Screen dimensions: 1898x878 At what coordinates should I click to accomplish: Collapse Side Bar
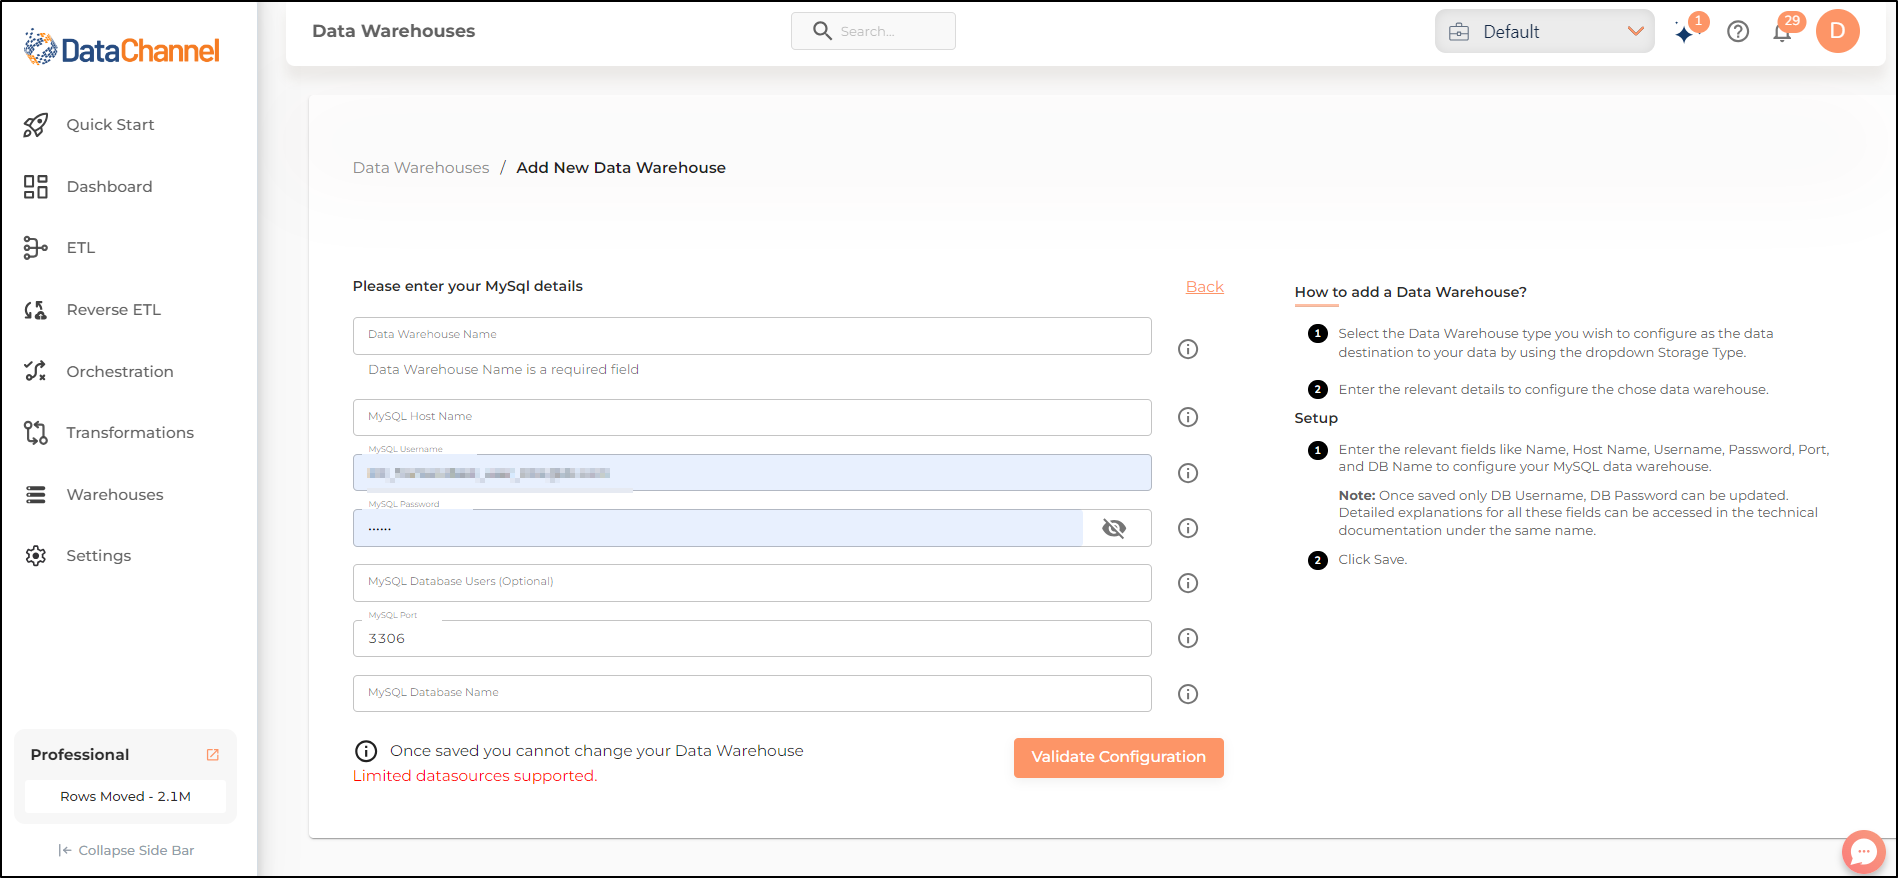pos(126,850)
